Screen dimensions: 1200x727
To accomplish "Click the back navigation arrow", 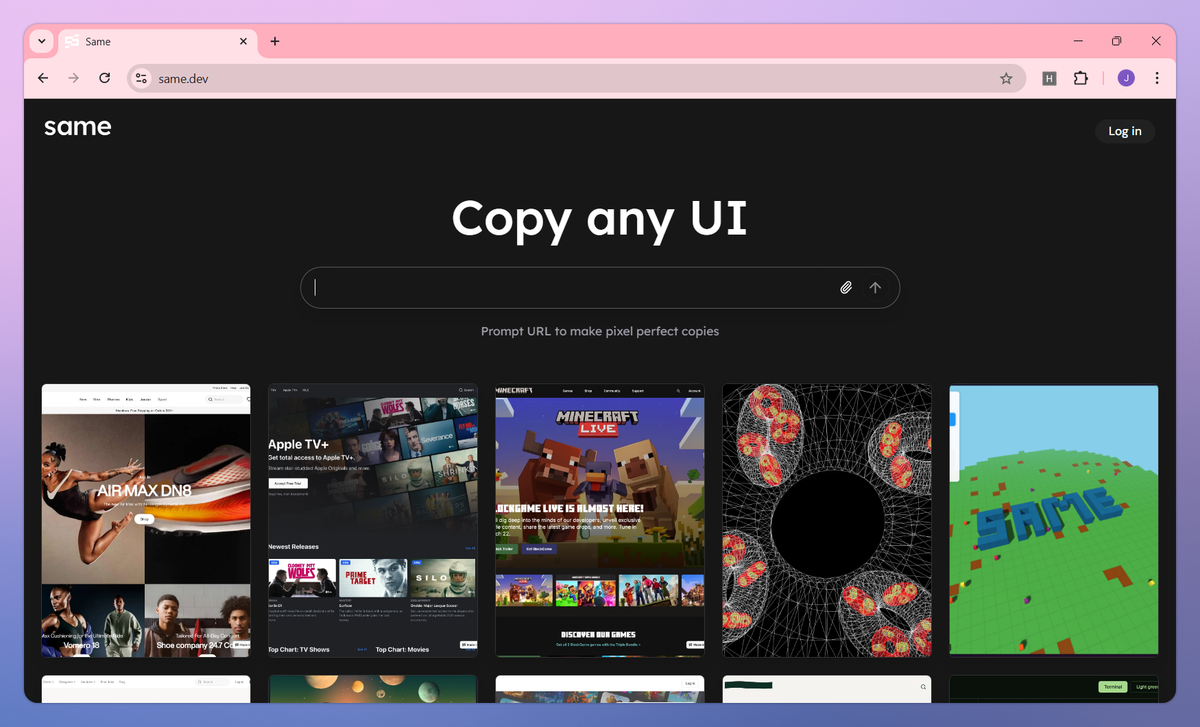I will pyautogui.click(x=42, y=78).
